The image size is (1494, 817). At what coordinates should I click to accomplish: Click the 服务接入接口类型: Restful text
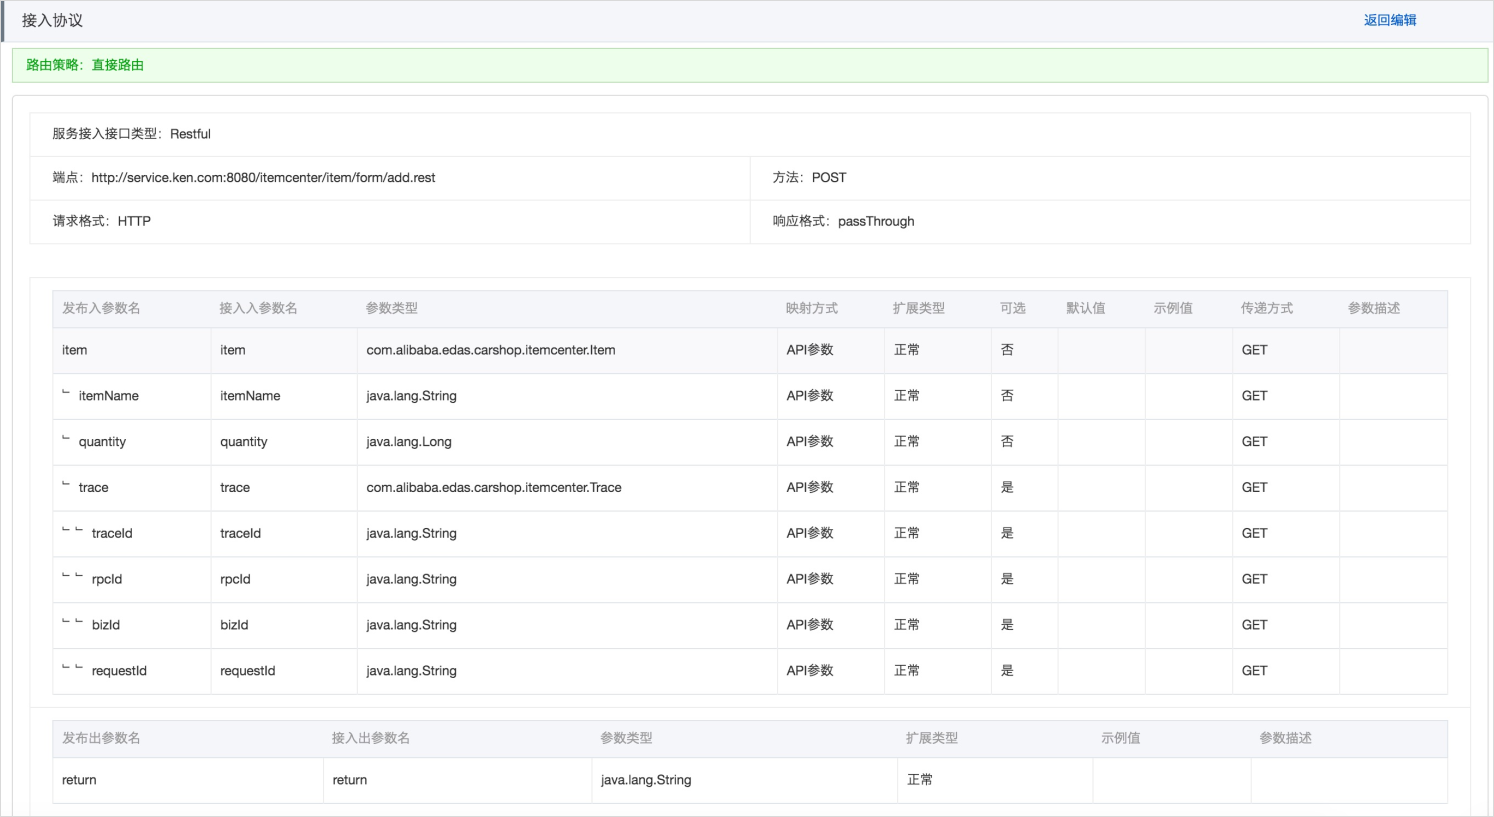click(x=131, y=134)
